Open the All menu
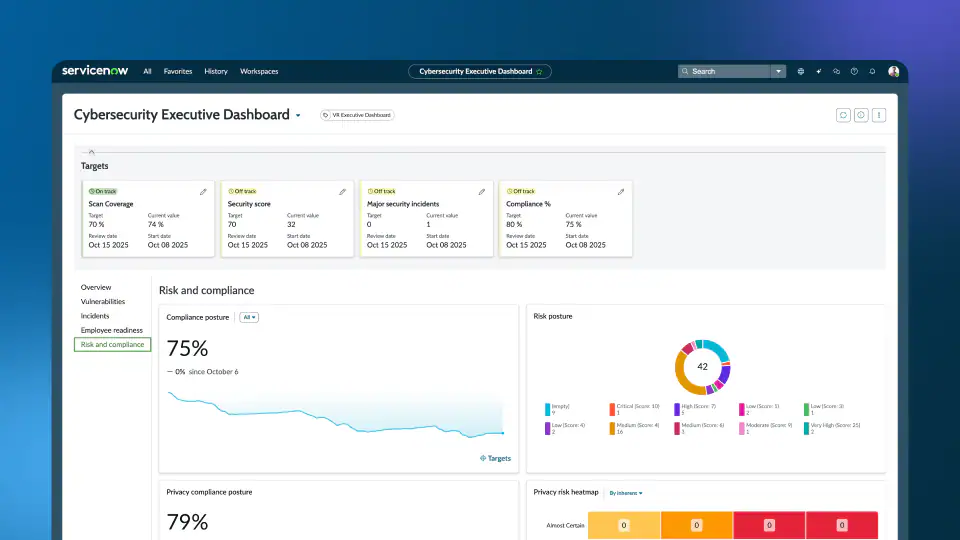The width and height of the screenshot is (960, 540). point(147,72)
